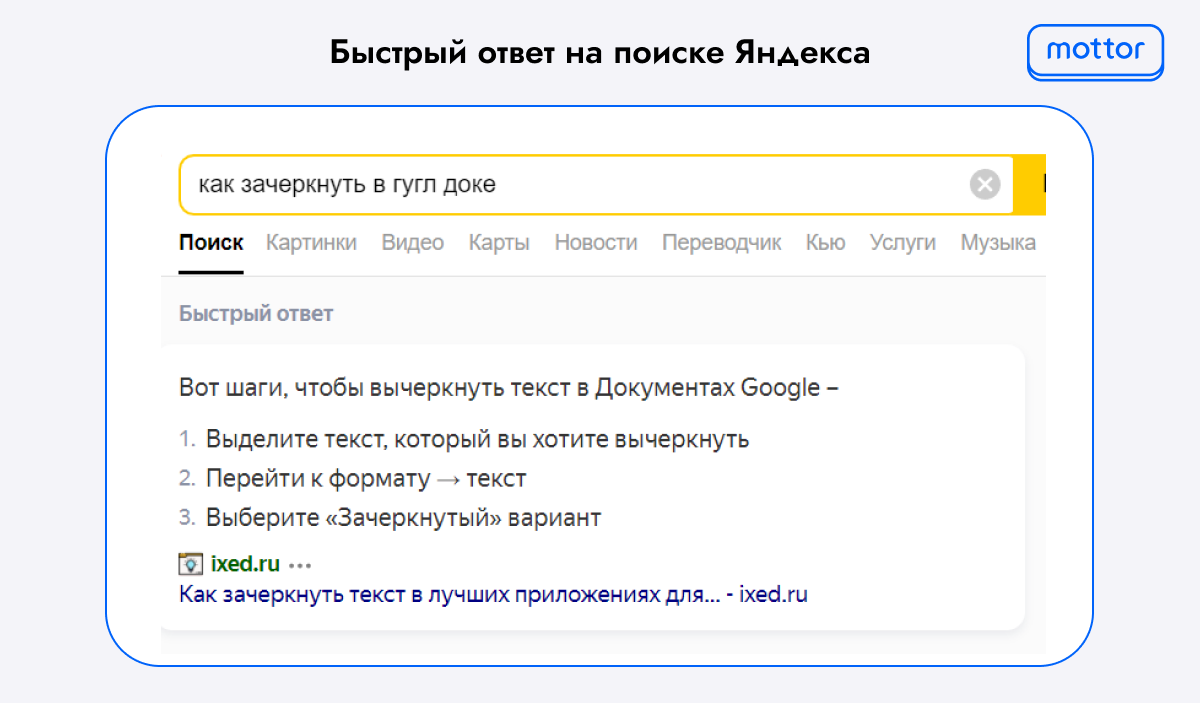1200x703 pixels.
Task: Click the 'Быстрый ответ' label
Action: click(x=256, y=313)
